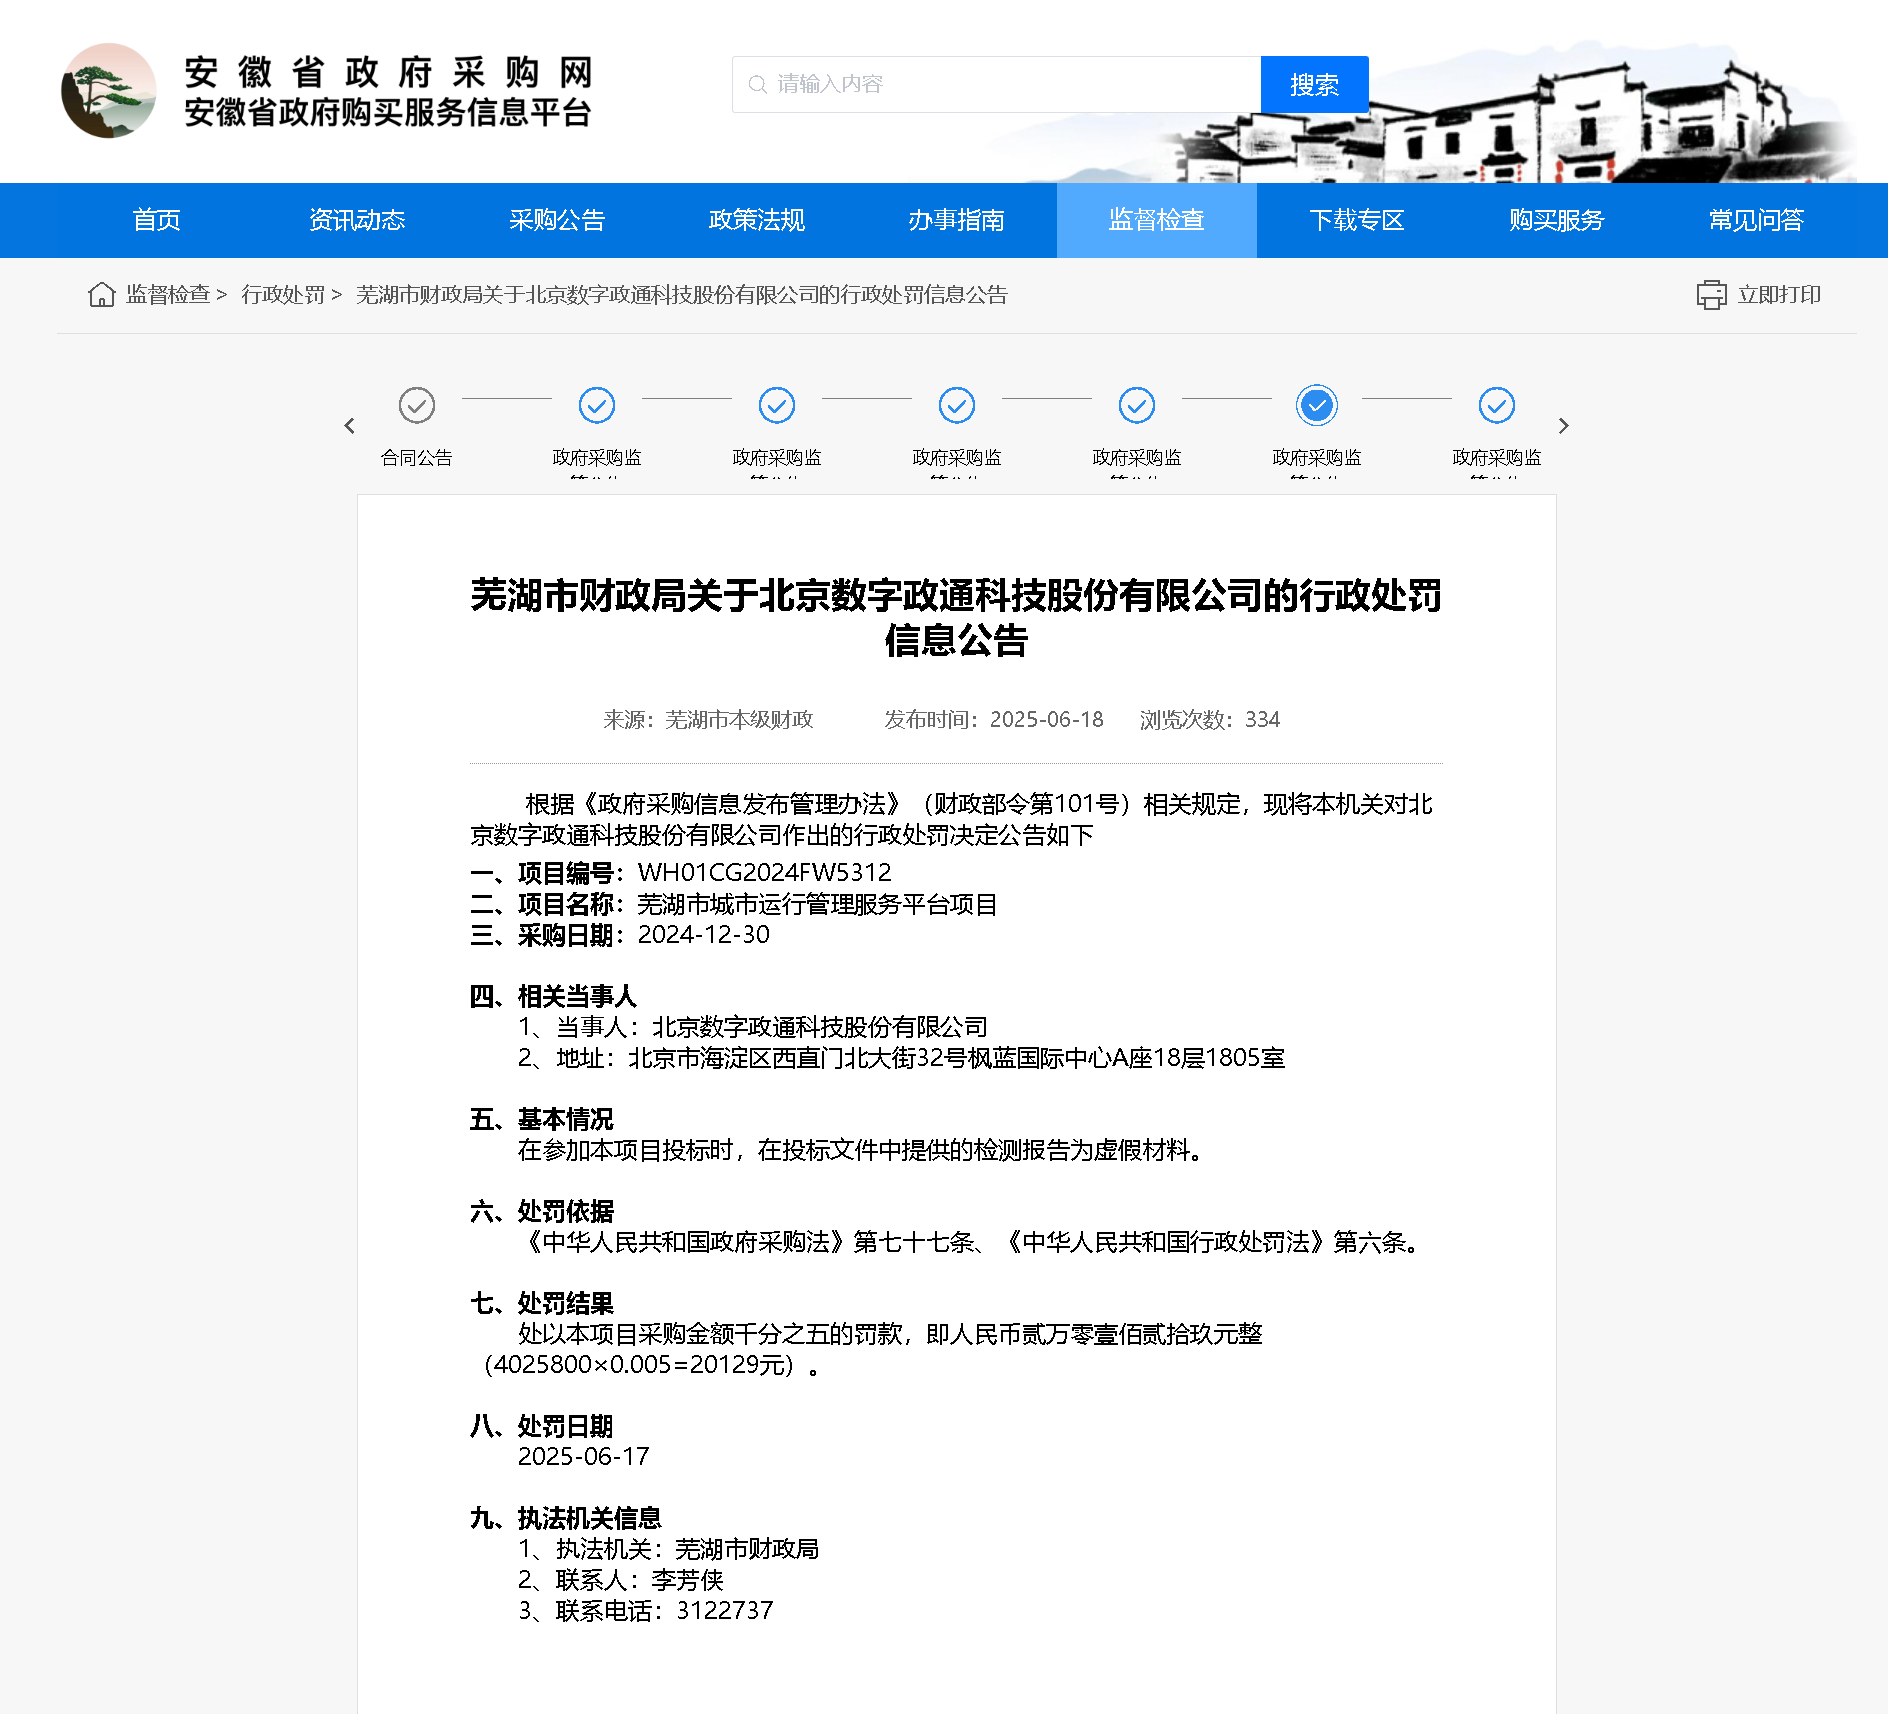Viewport: 1888px width, 1714px height.
Task: Click the publish date 2025-06-18
Action: 1047,720
